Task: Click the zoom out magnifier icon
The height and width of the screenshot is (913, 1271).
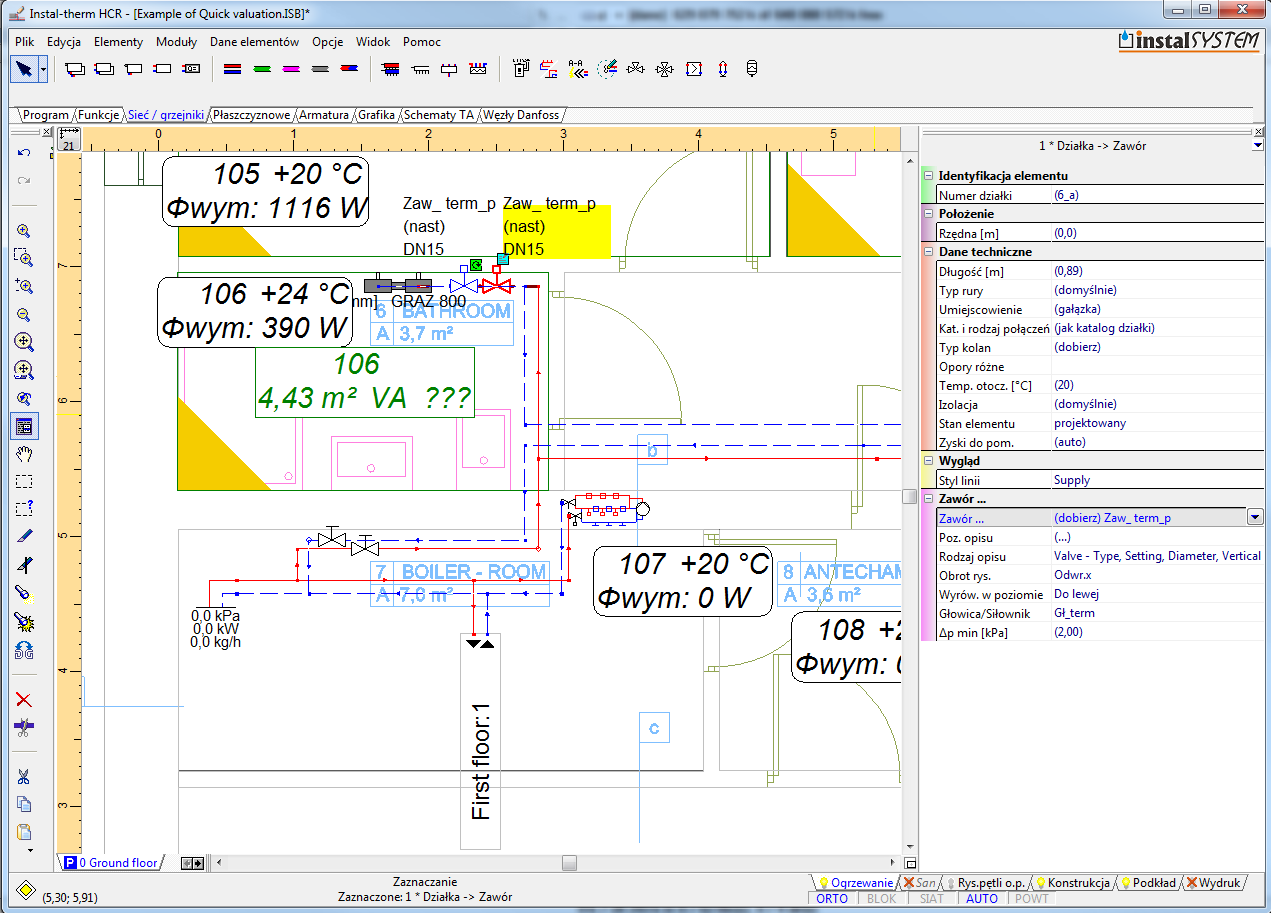Action: coord(24,314)
